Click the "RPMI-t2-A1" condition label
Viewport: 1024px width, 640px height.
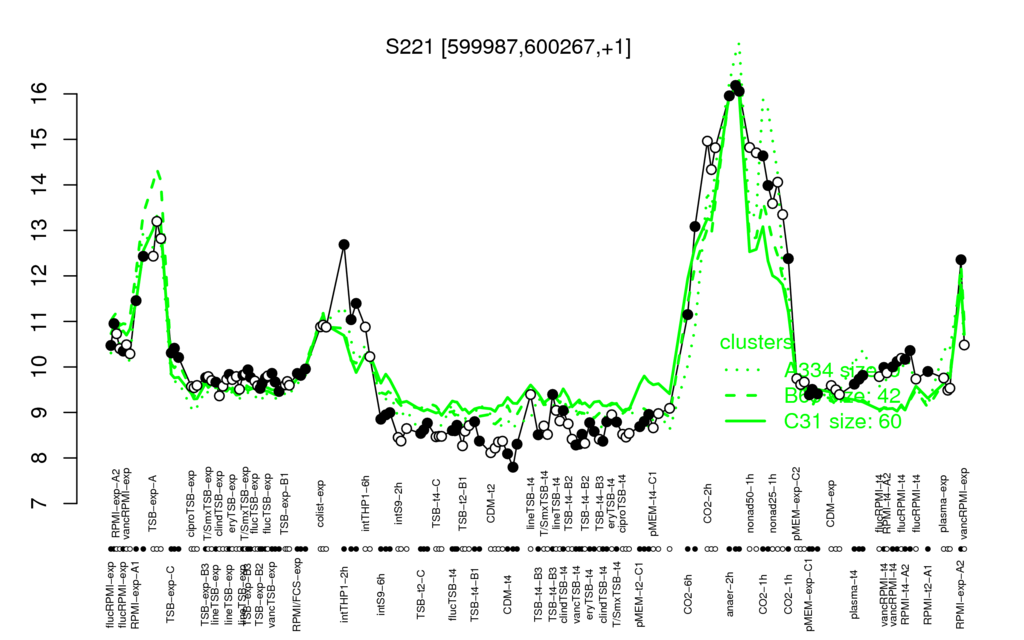(928, 592)
